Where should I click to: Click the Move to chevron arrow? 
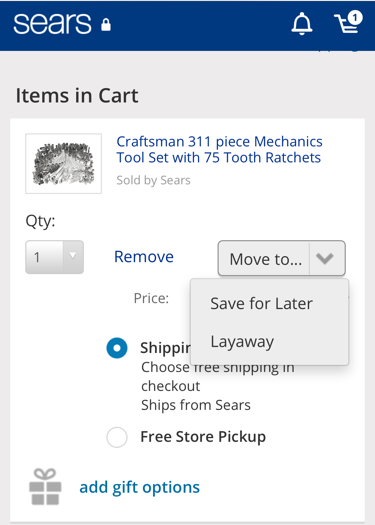click(x=325, y=258)
